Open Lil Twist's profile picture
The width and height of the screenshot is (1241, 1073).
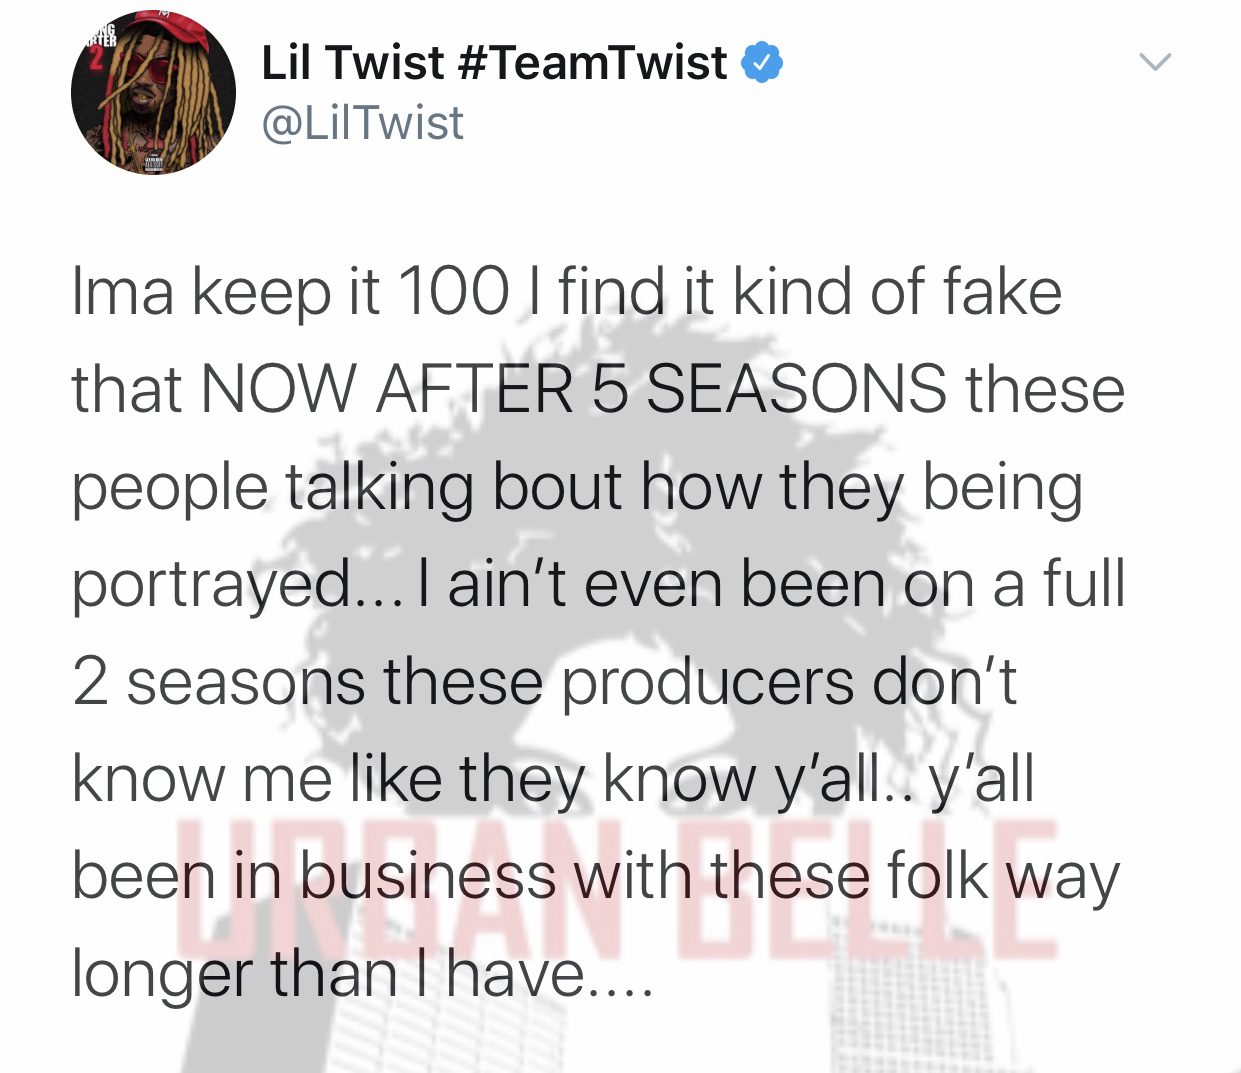coord(153,93)
